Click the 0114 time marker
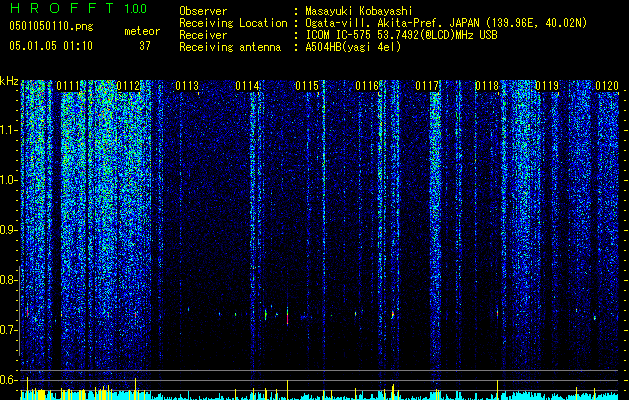 tap(248, 86)
